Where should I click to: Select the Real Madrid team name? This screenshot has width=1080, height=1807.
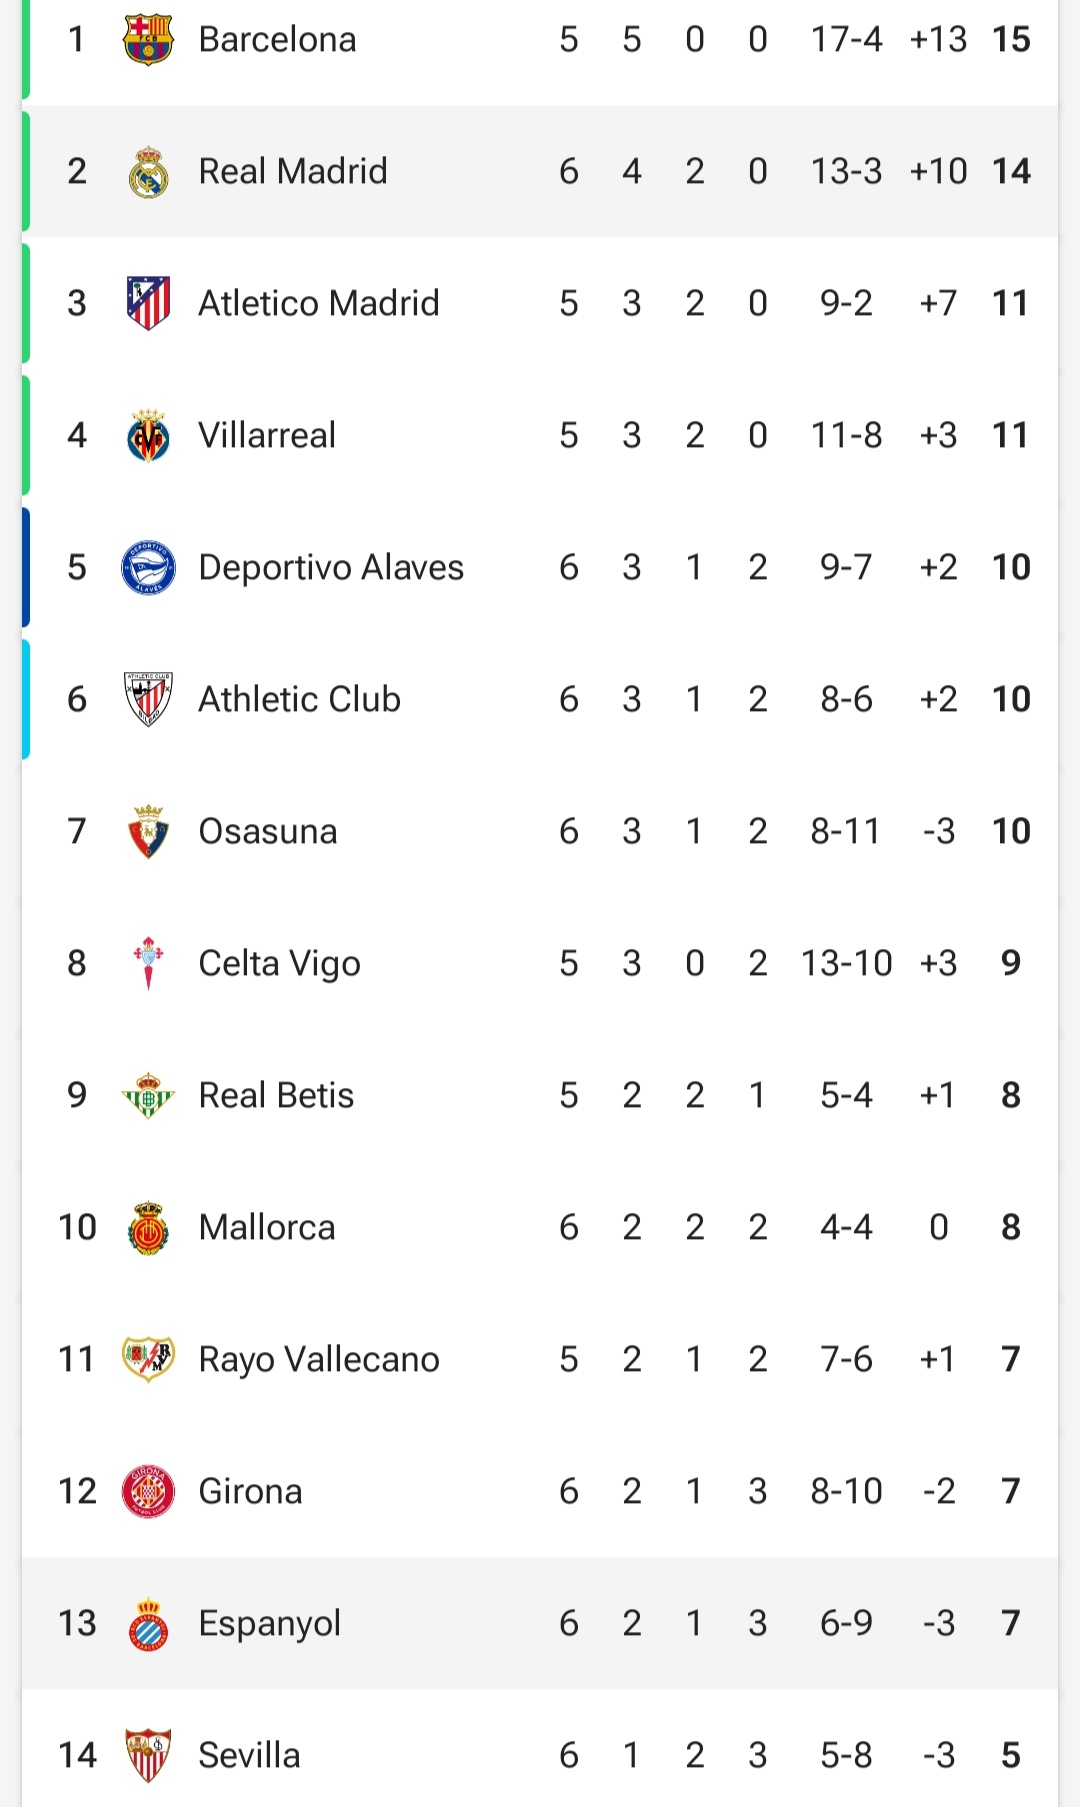tap(293, 172)
